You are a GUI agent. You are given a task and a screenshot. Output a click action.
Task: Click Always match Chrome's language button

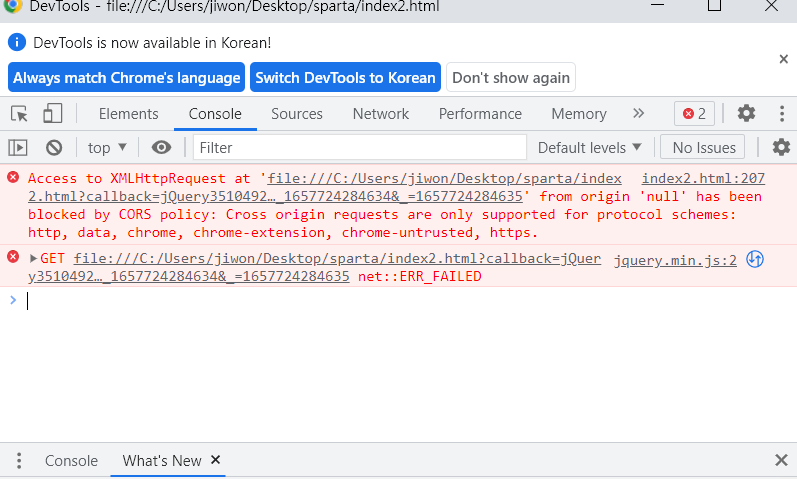tap(127, 77)
